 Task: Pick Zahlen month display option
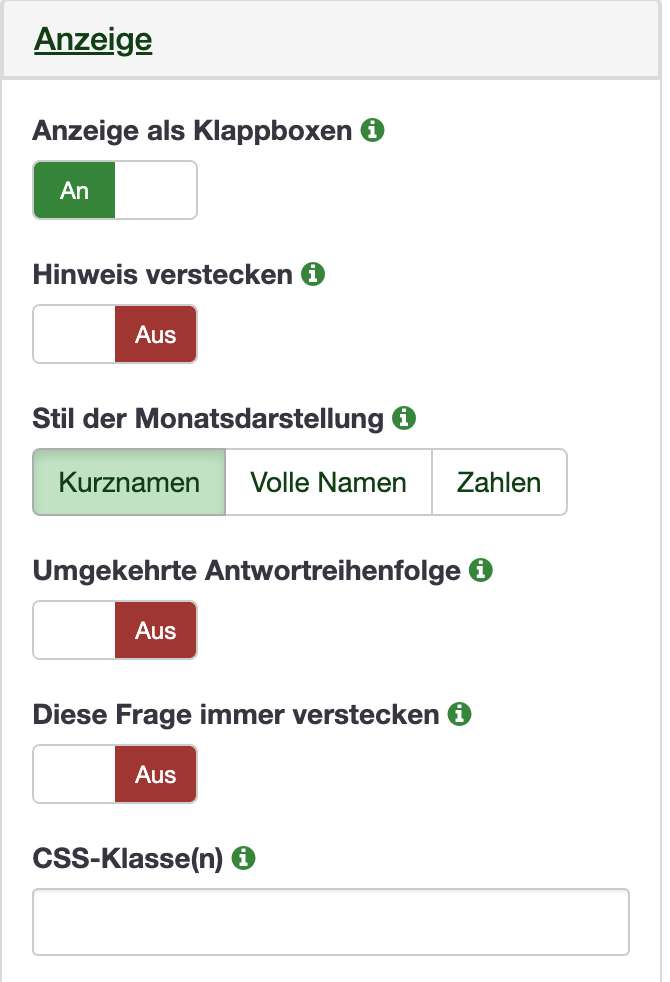point(499,482)
